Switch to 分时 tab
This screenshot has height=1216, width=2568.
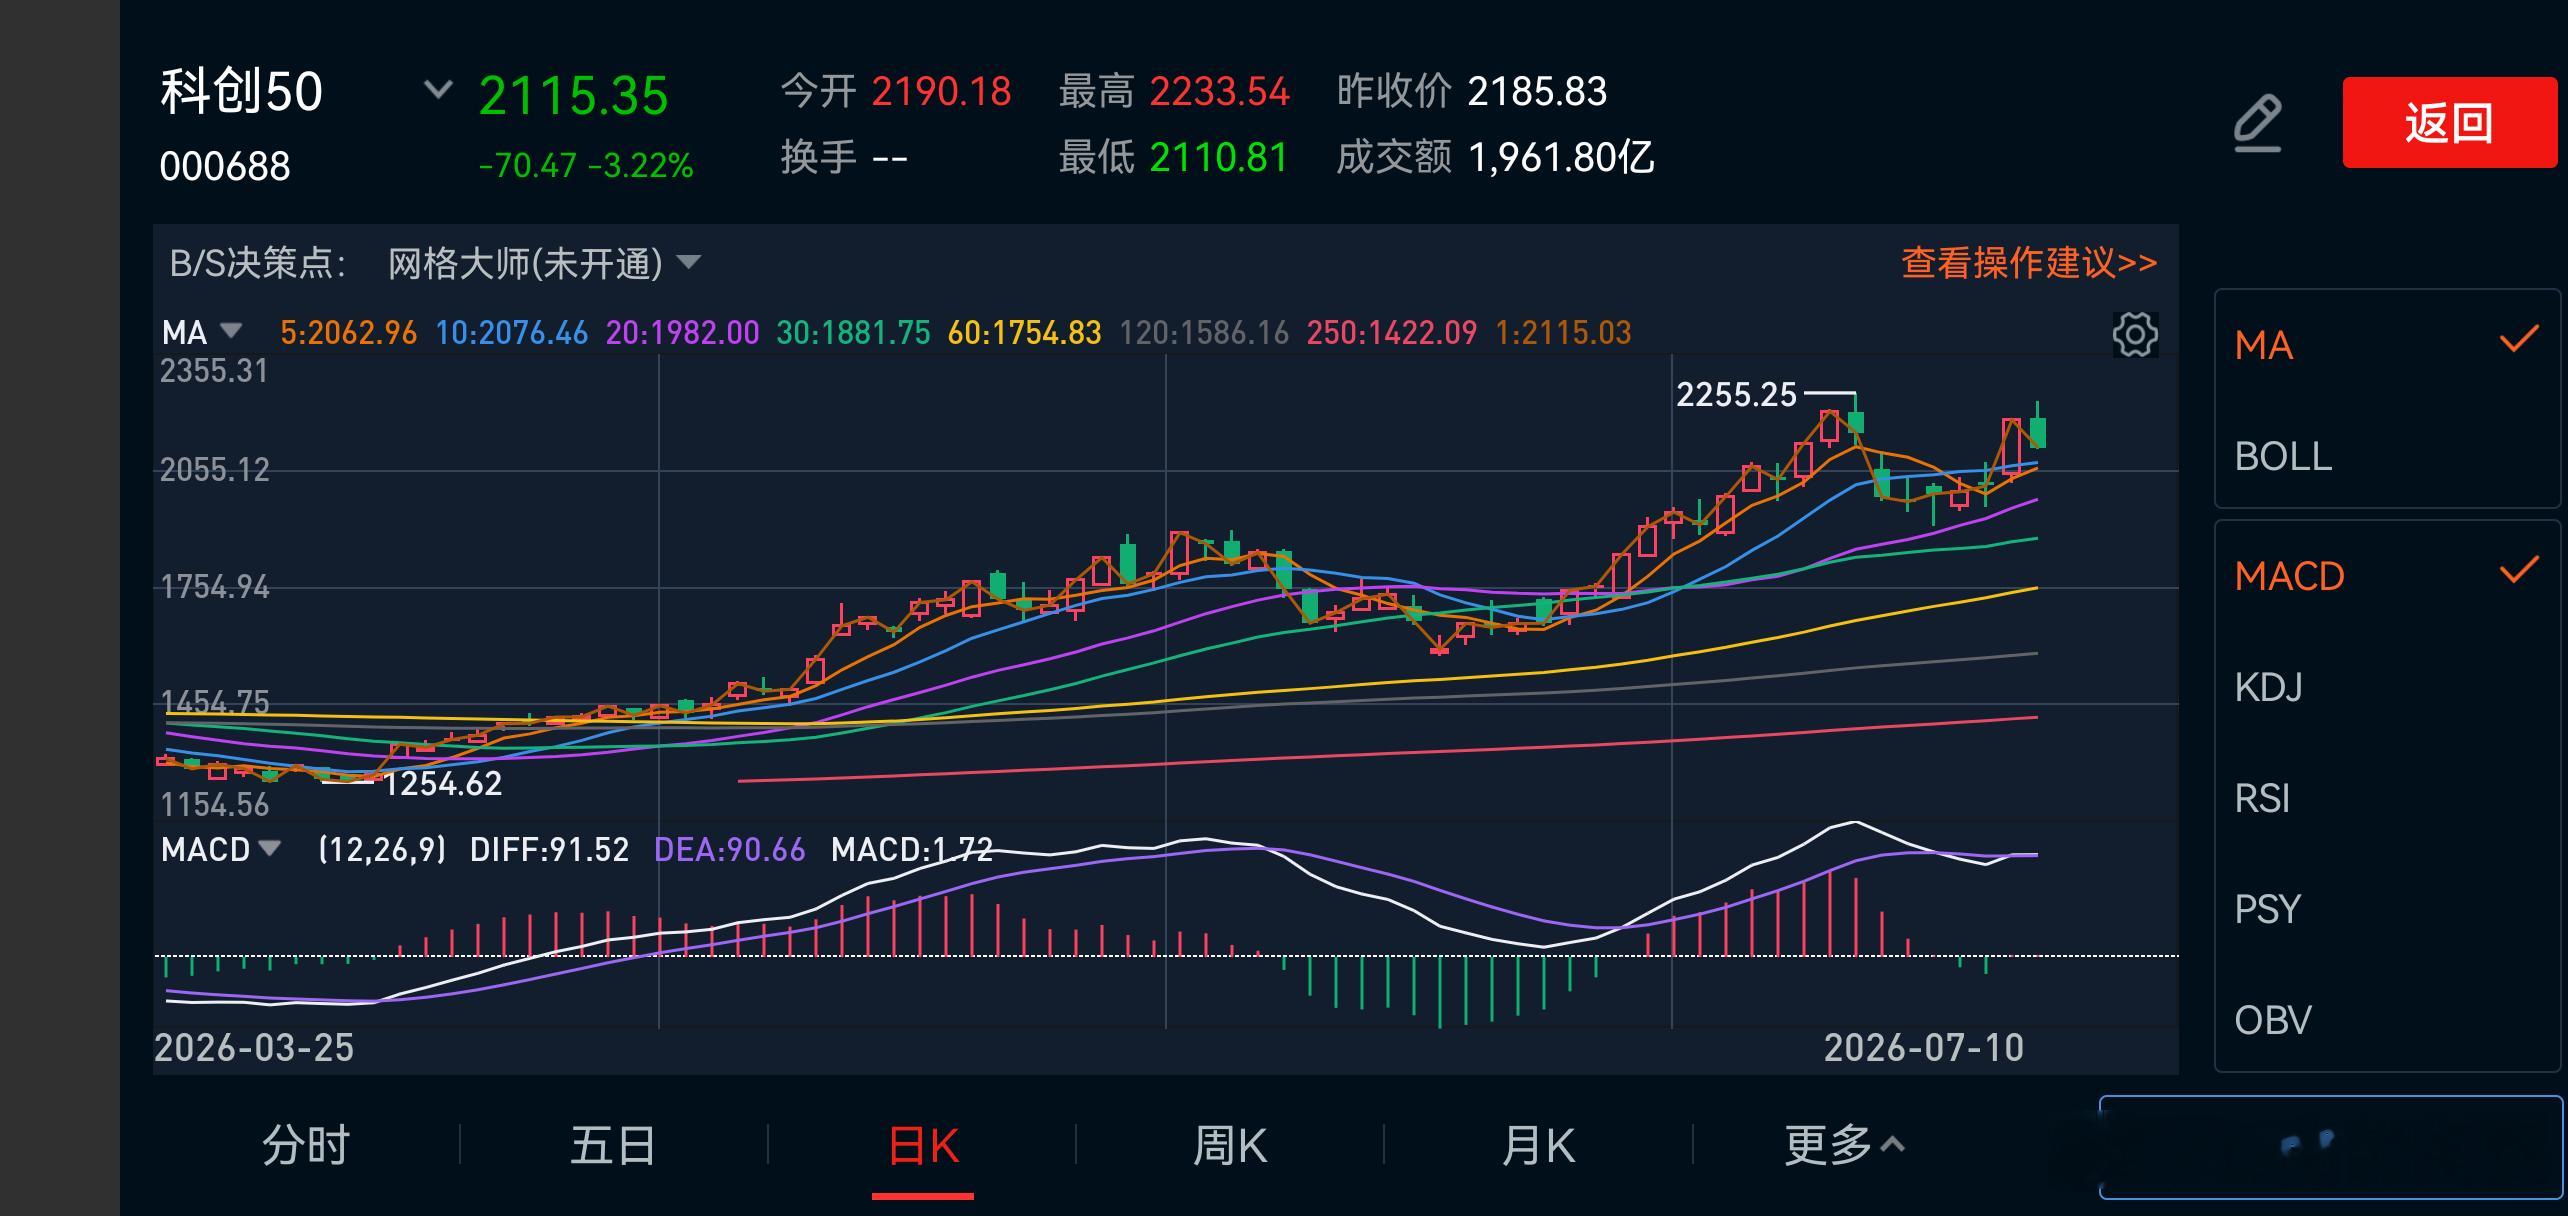[306, 1144]
